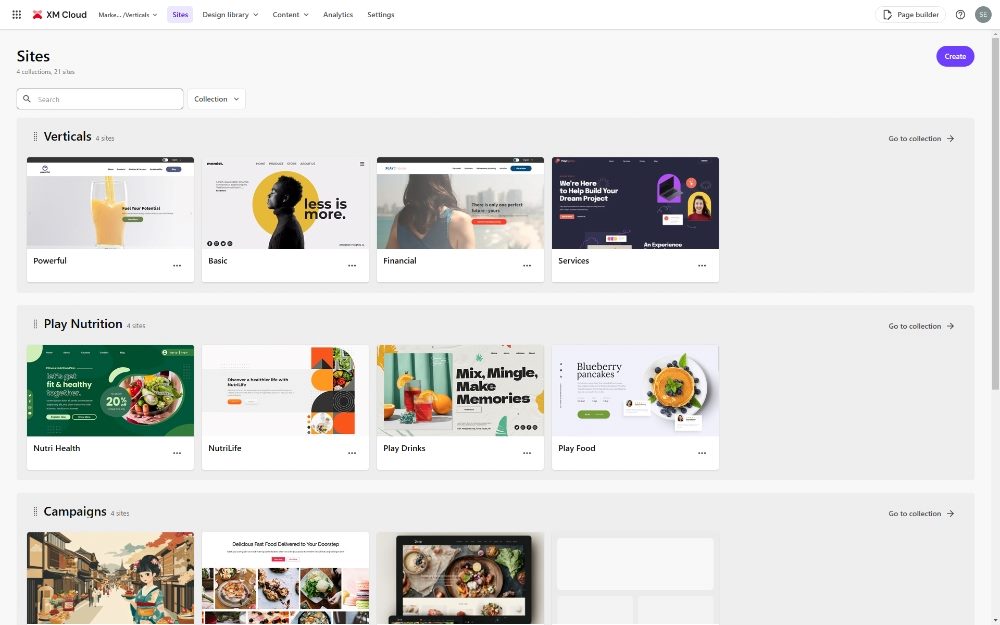
Task: Go to the Play Nutrition collection
Action: click(x=921, y=326)
